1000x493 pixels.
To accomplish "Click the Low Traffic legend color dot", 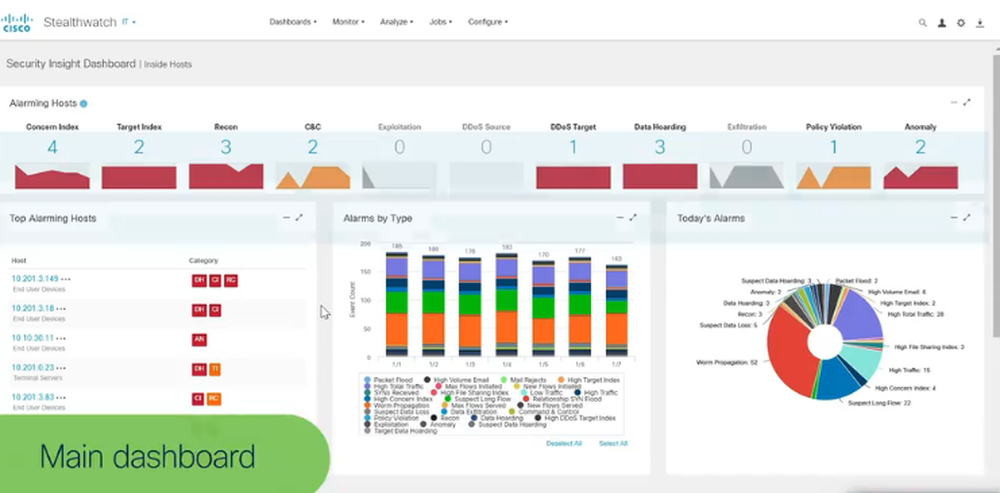I will click(524, 393).
